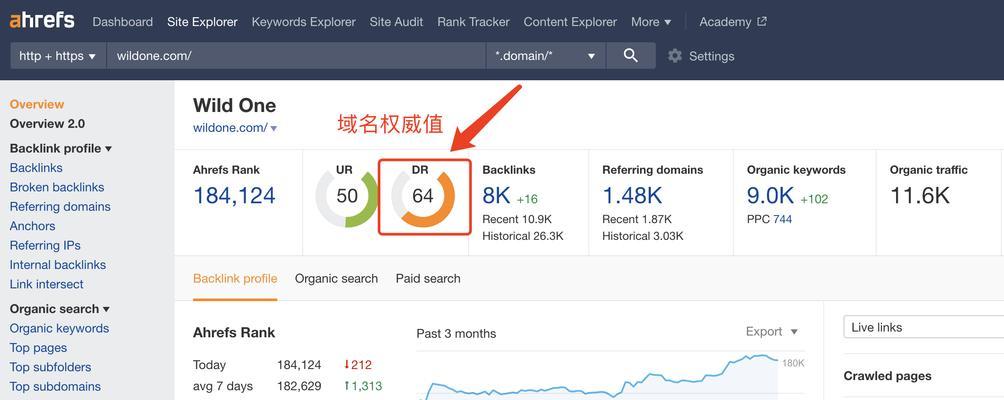Open Link intersect in sidebar
This screenshot has width=1004, height=400.
(x=46, y=284)
